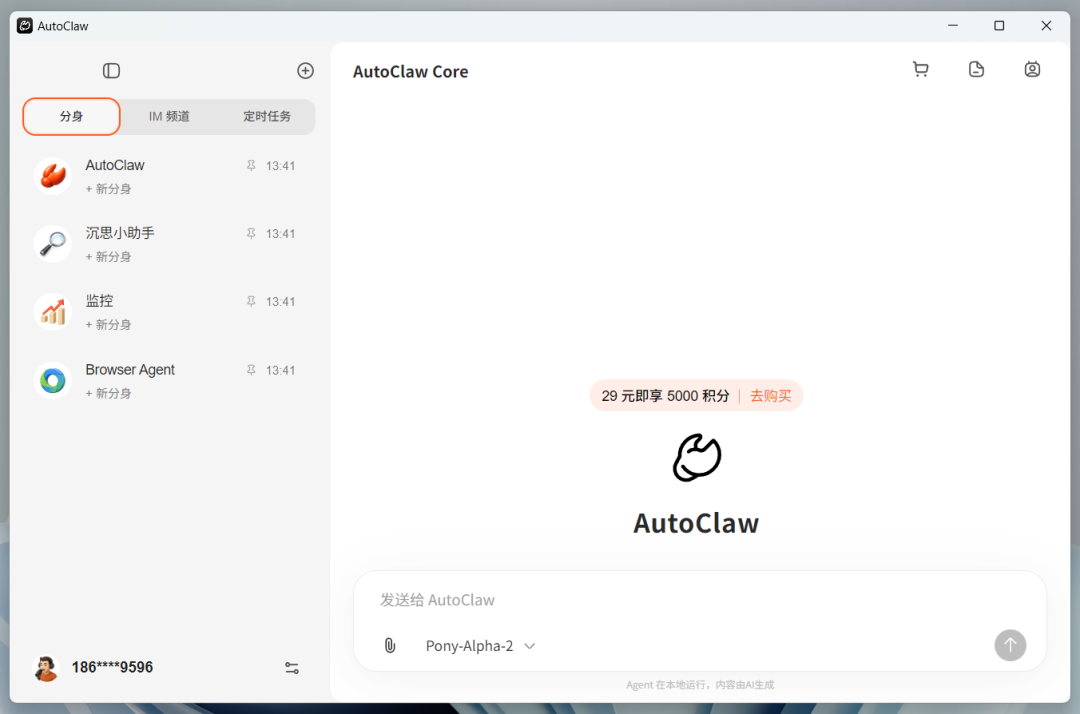Open the Pony-Alpha-2 model dropdown

click(480, 645)
